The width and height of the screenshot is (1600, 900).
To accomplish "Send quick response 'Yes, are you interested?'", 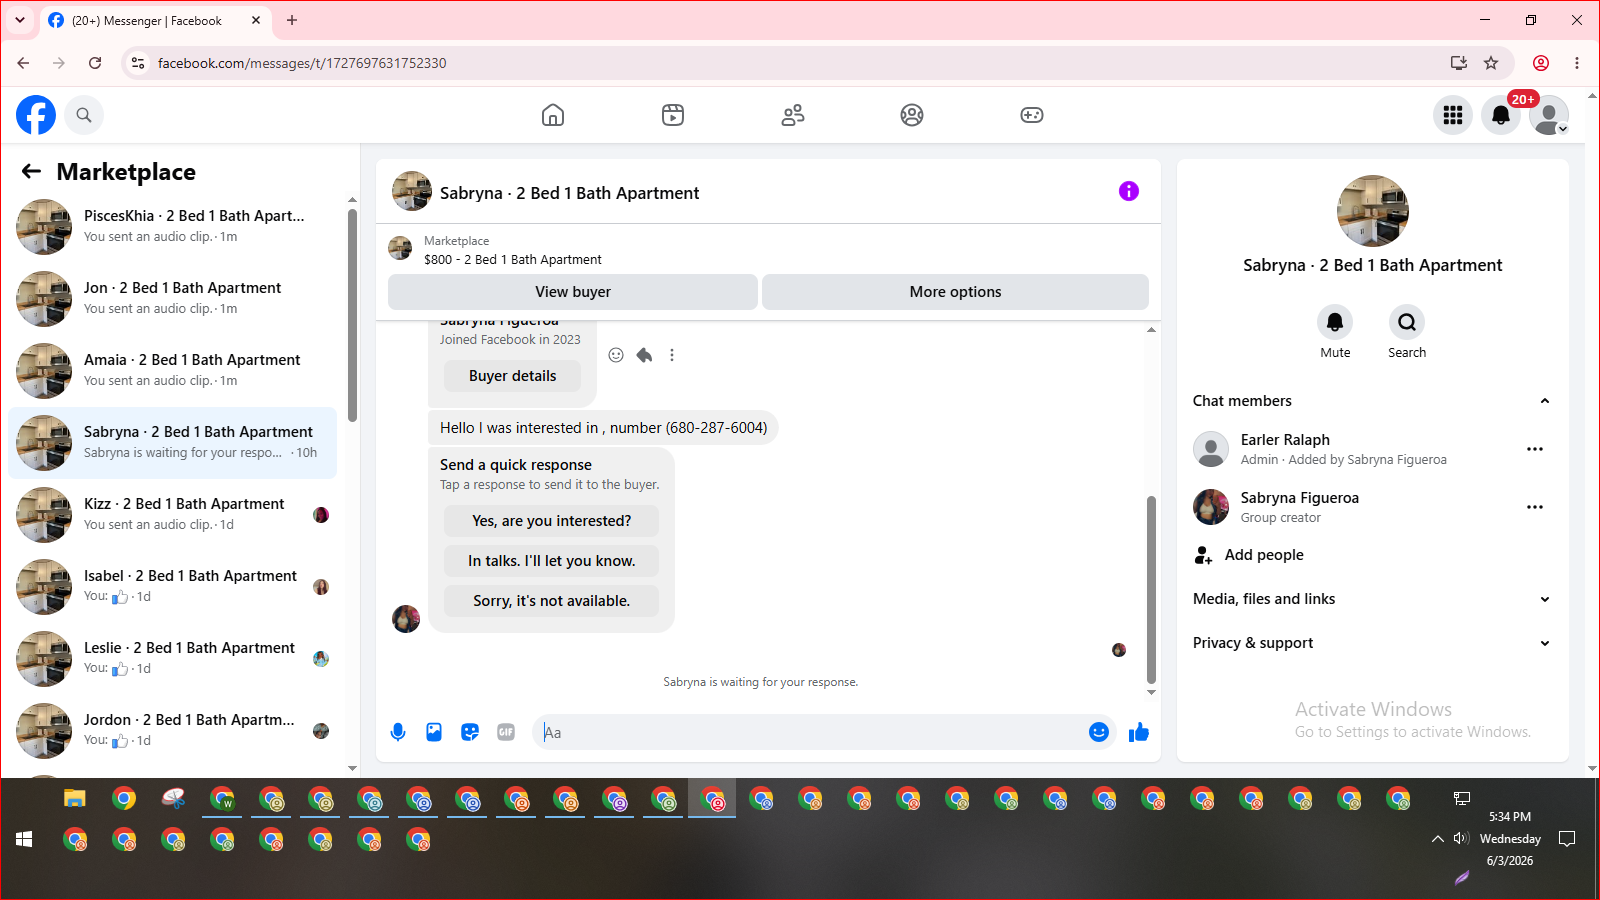I will (552, 521).
